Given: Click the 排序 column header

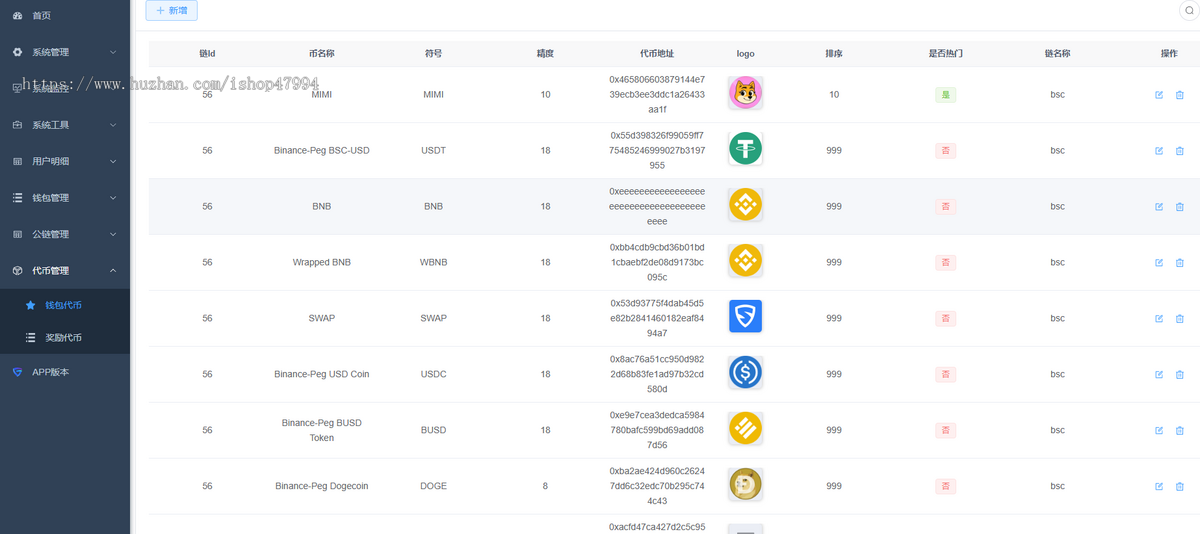Looking at the screenshot, I should (x=833, y=53).
